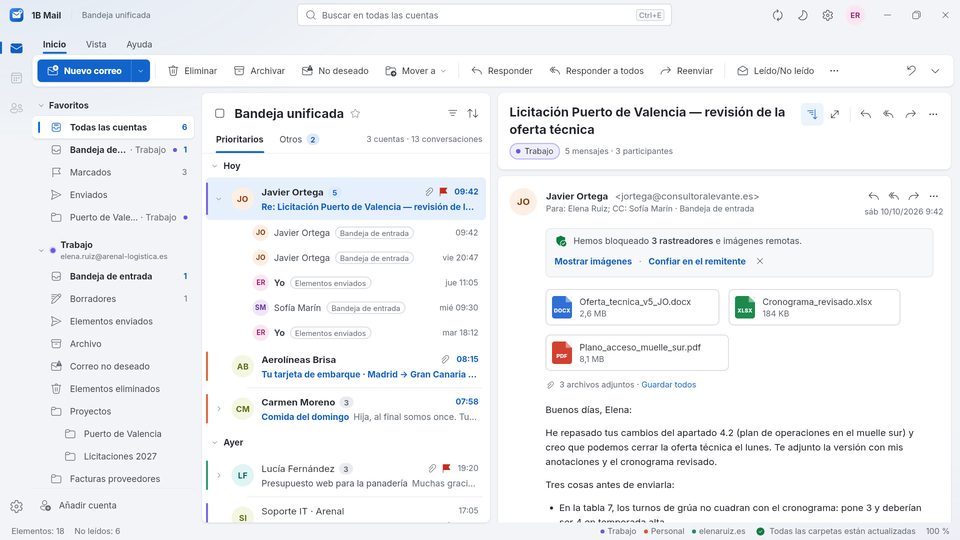960x540 pixels.
Task: Open the message list filter icon
Action: click(452, 113)
